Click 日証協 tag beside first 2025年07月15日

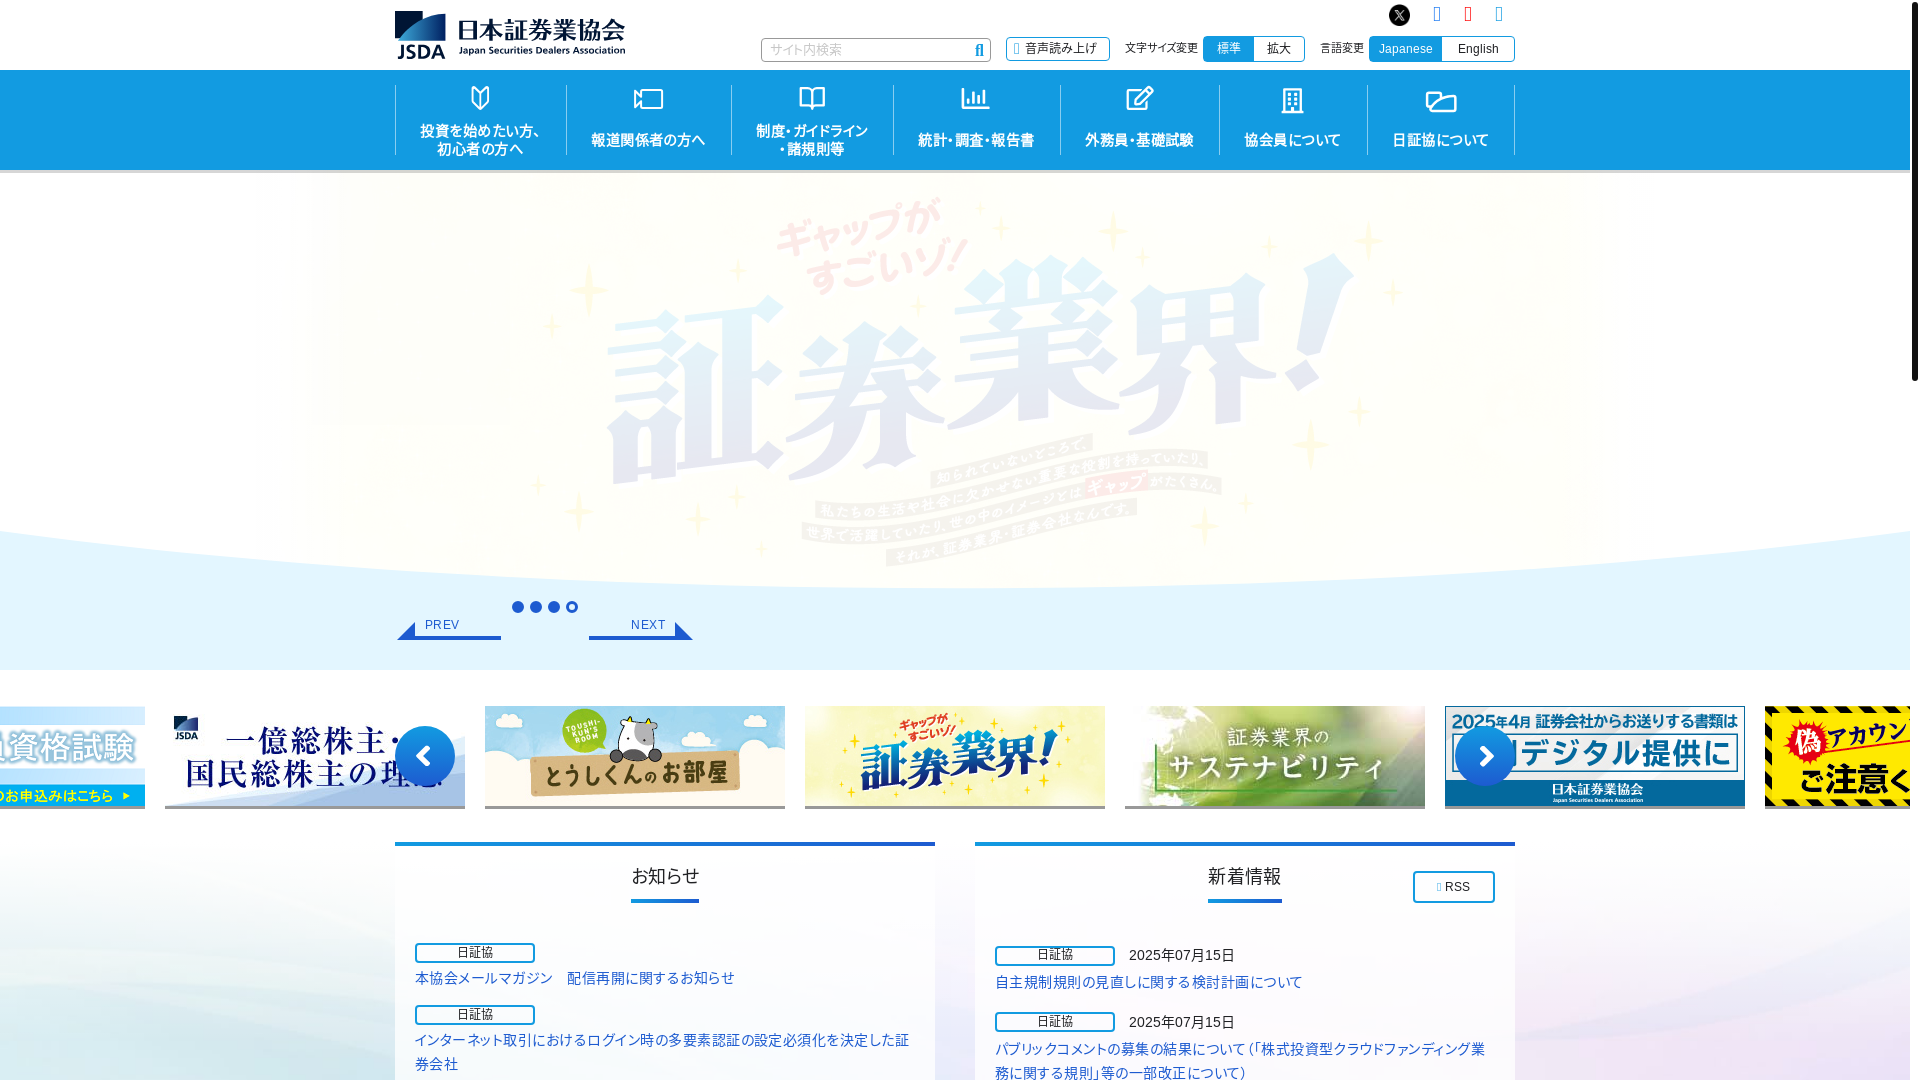tap(1055, 956)
